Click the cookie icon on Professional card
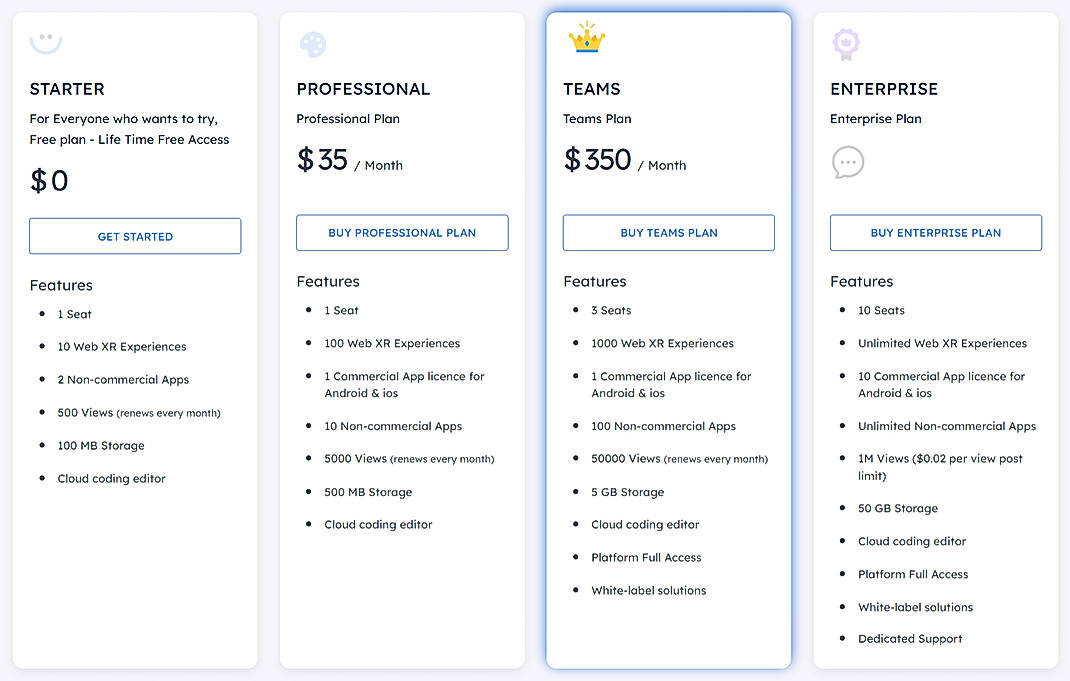Screen dimensions: 1070x681 click(x=312, y=43)
